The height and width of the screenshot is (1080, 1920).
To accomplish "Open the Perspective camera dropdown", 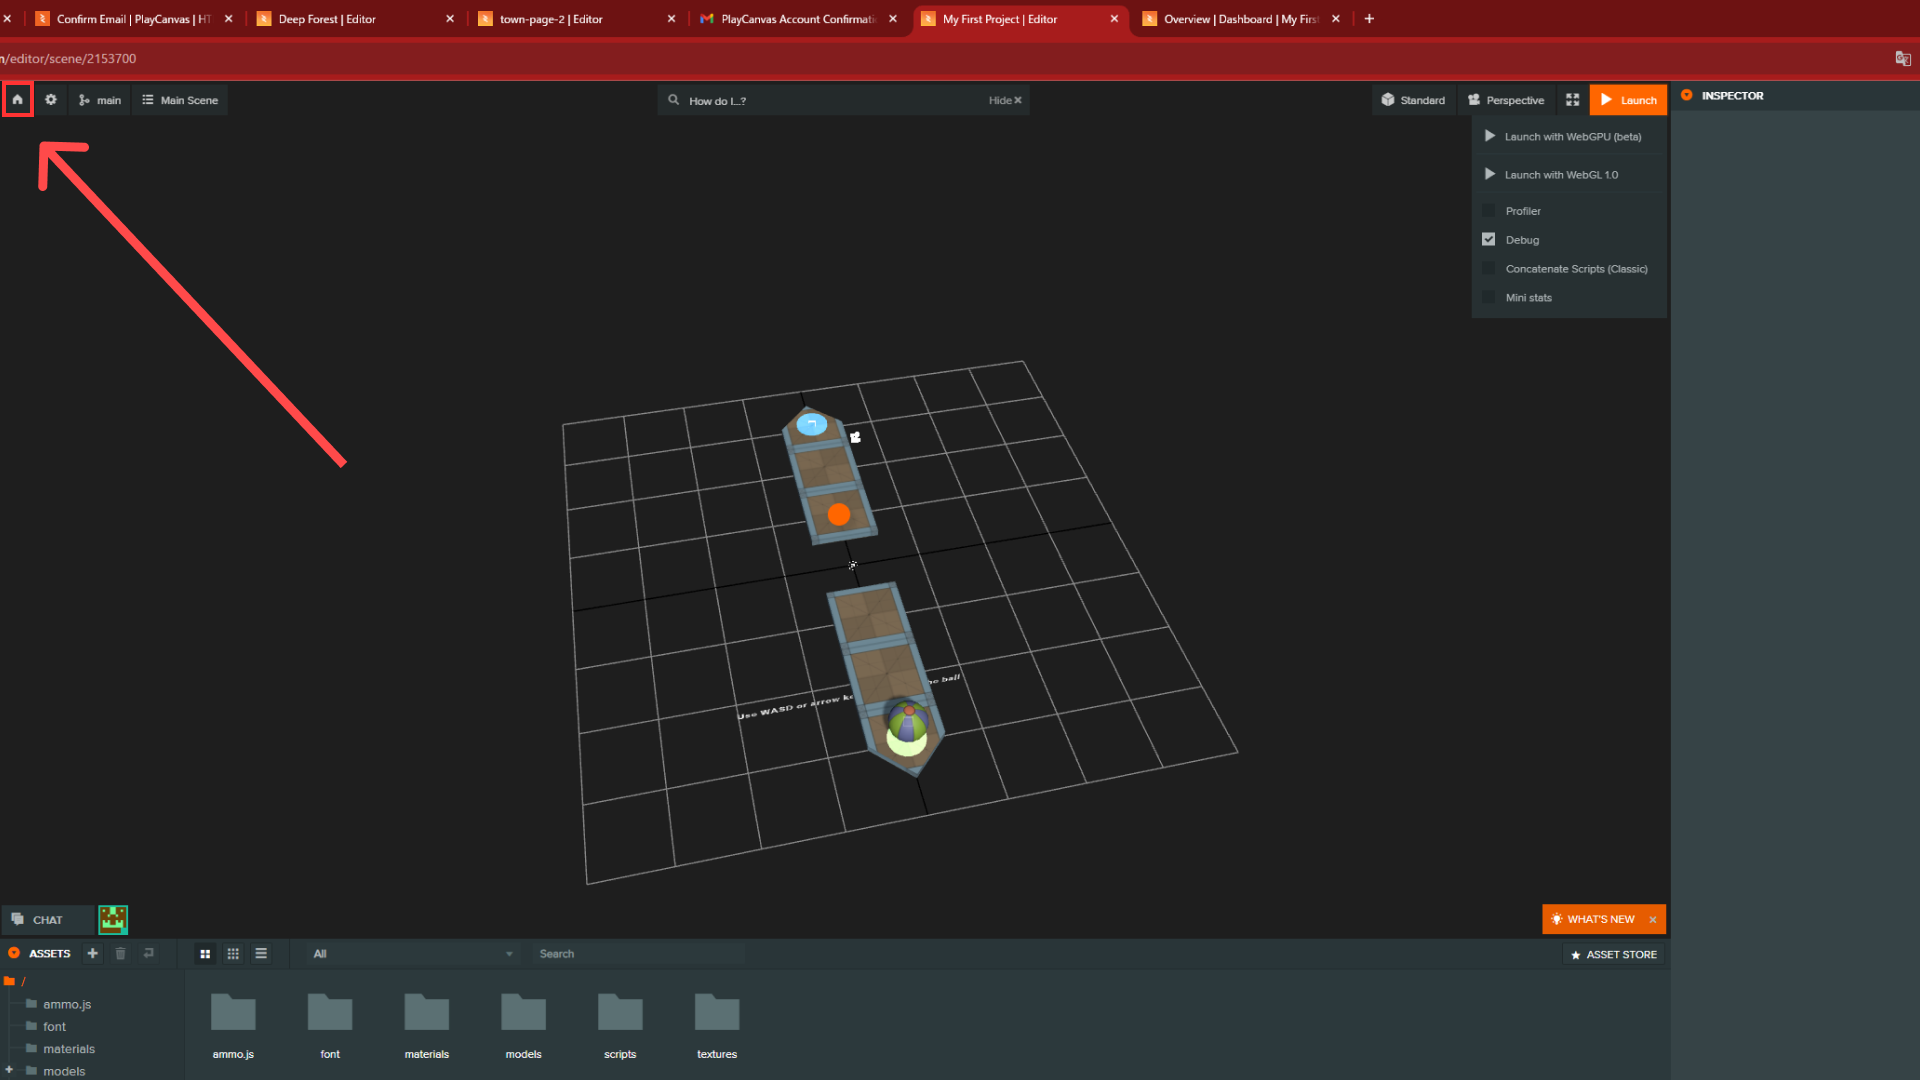I will pos(1506,100).
